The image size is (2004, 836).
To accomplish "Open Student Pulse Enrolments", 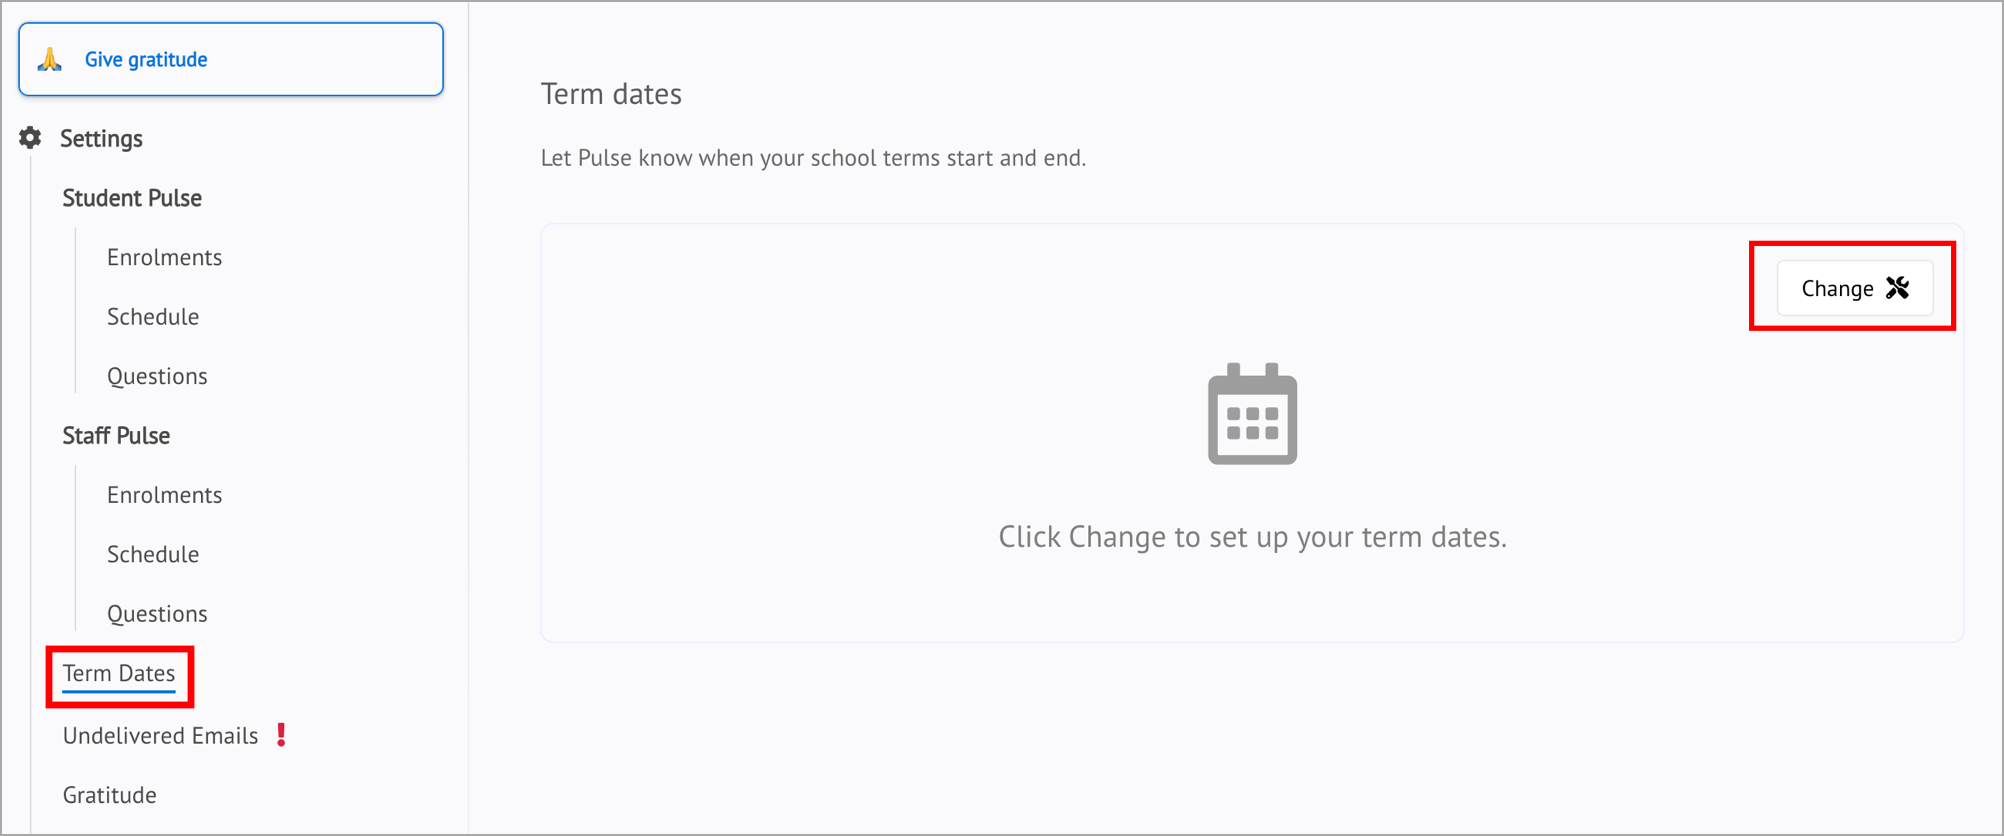I will [164, 257].
